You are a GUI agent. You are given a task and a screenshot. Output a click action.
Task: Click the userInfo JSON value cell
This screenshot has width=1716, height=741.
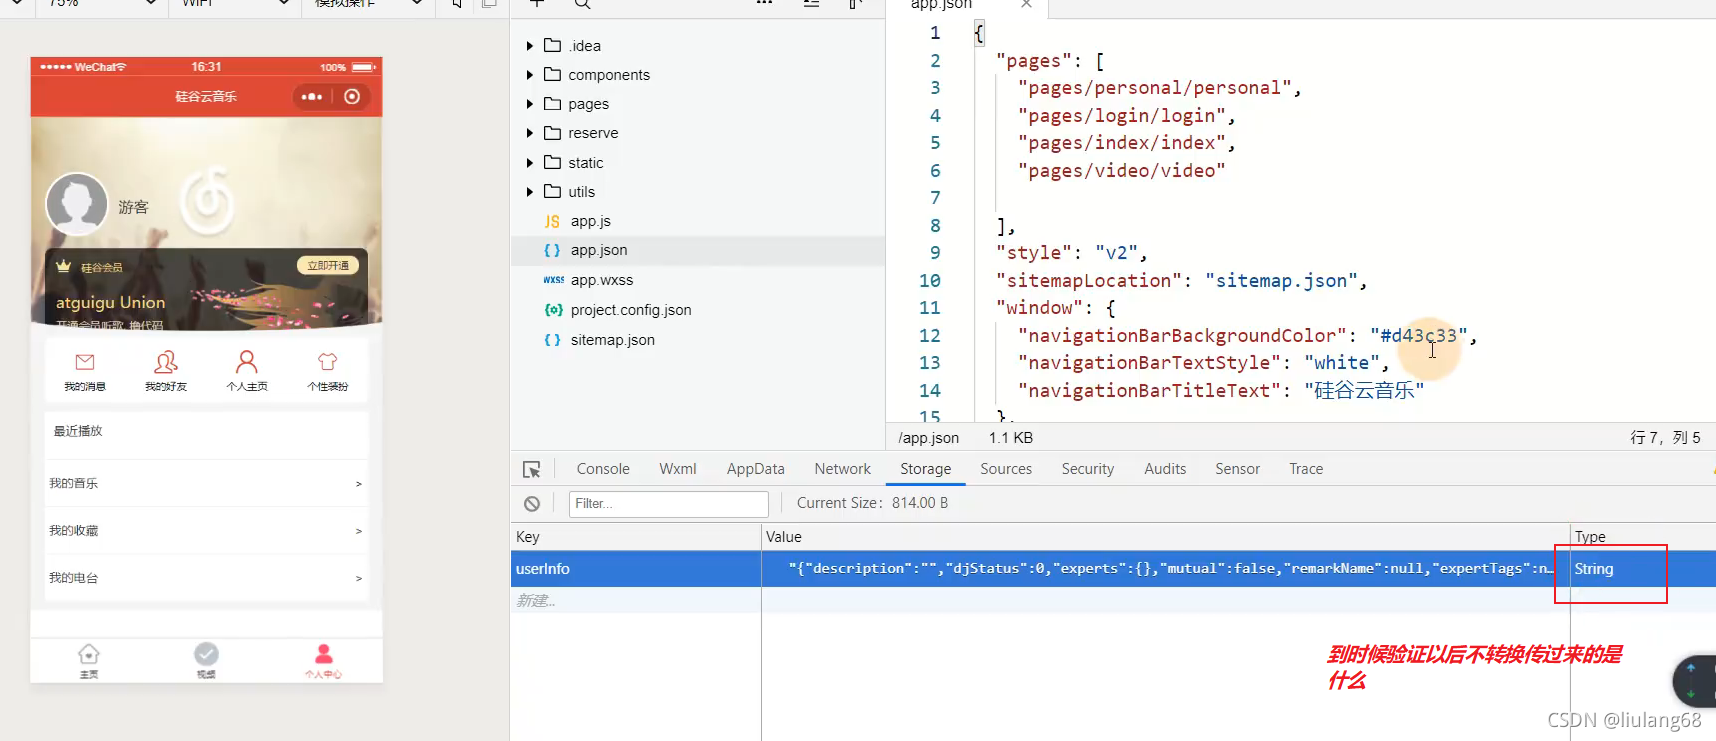tap(1165, 569)
